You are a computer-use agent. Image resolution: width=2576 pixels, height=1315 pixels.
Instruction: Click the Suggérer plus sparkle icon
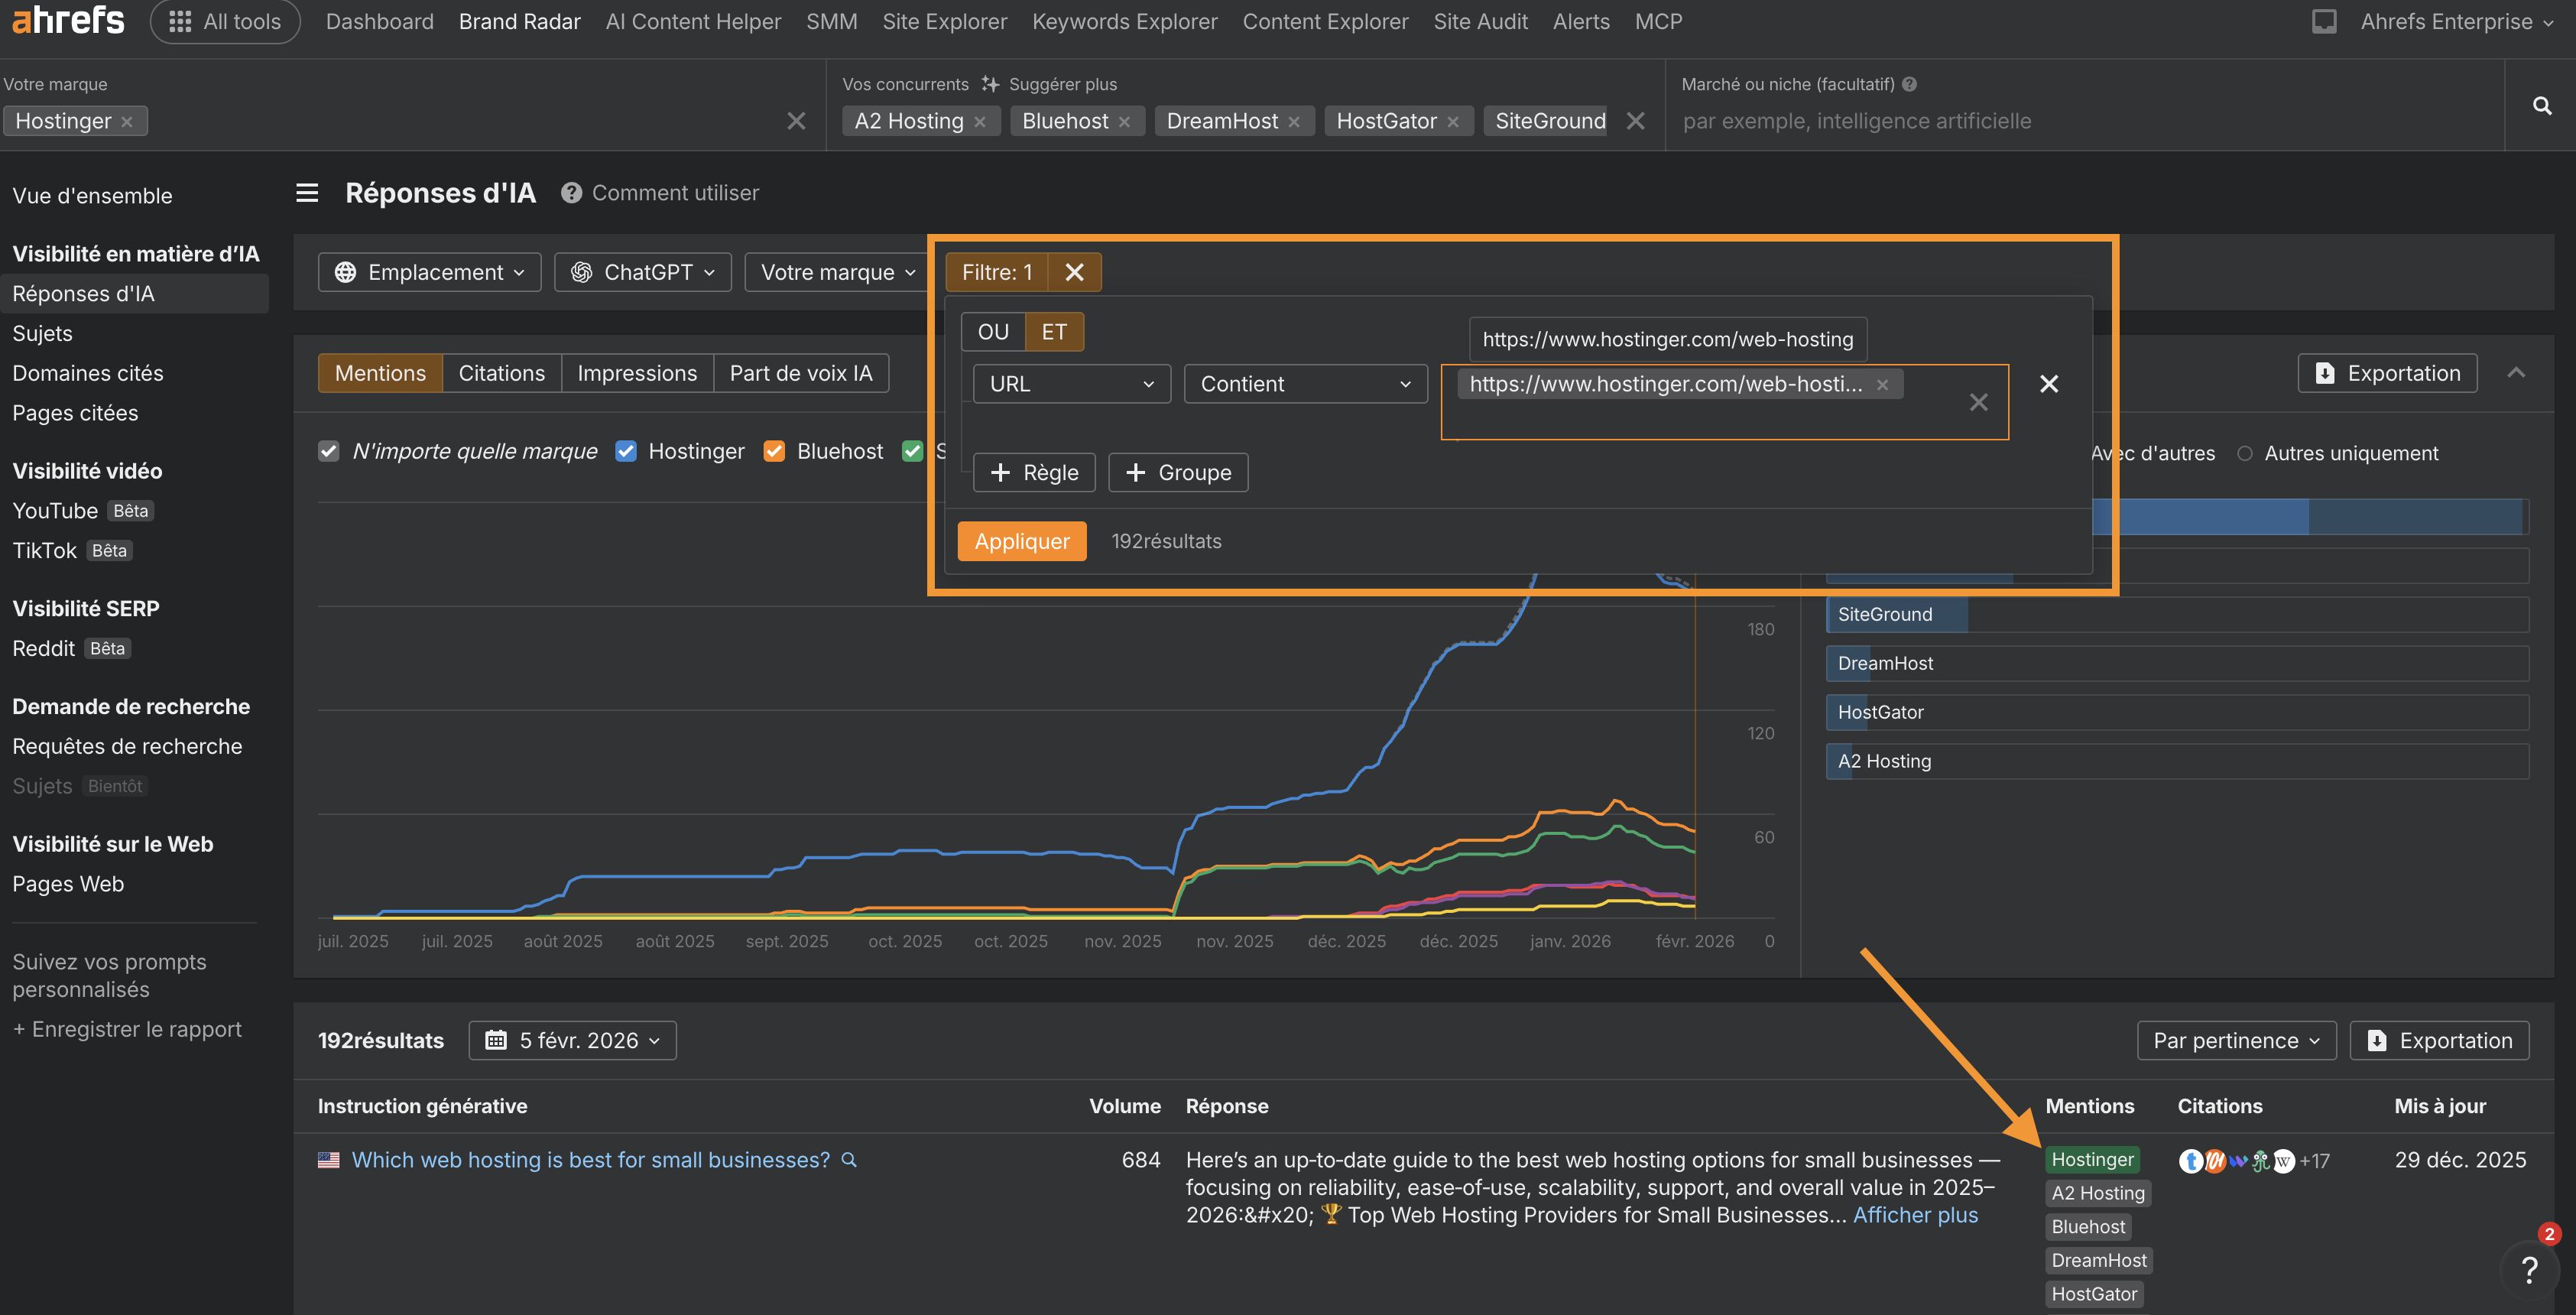990,84
